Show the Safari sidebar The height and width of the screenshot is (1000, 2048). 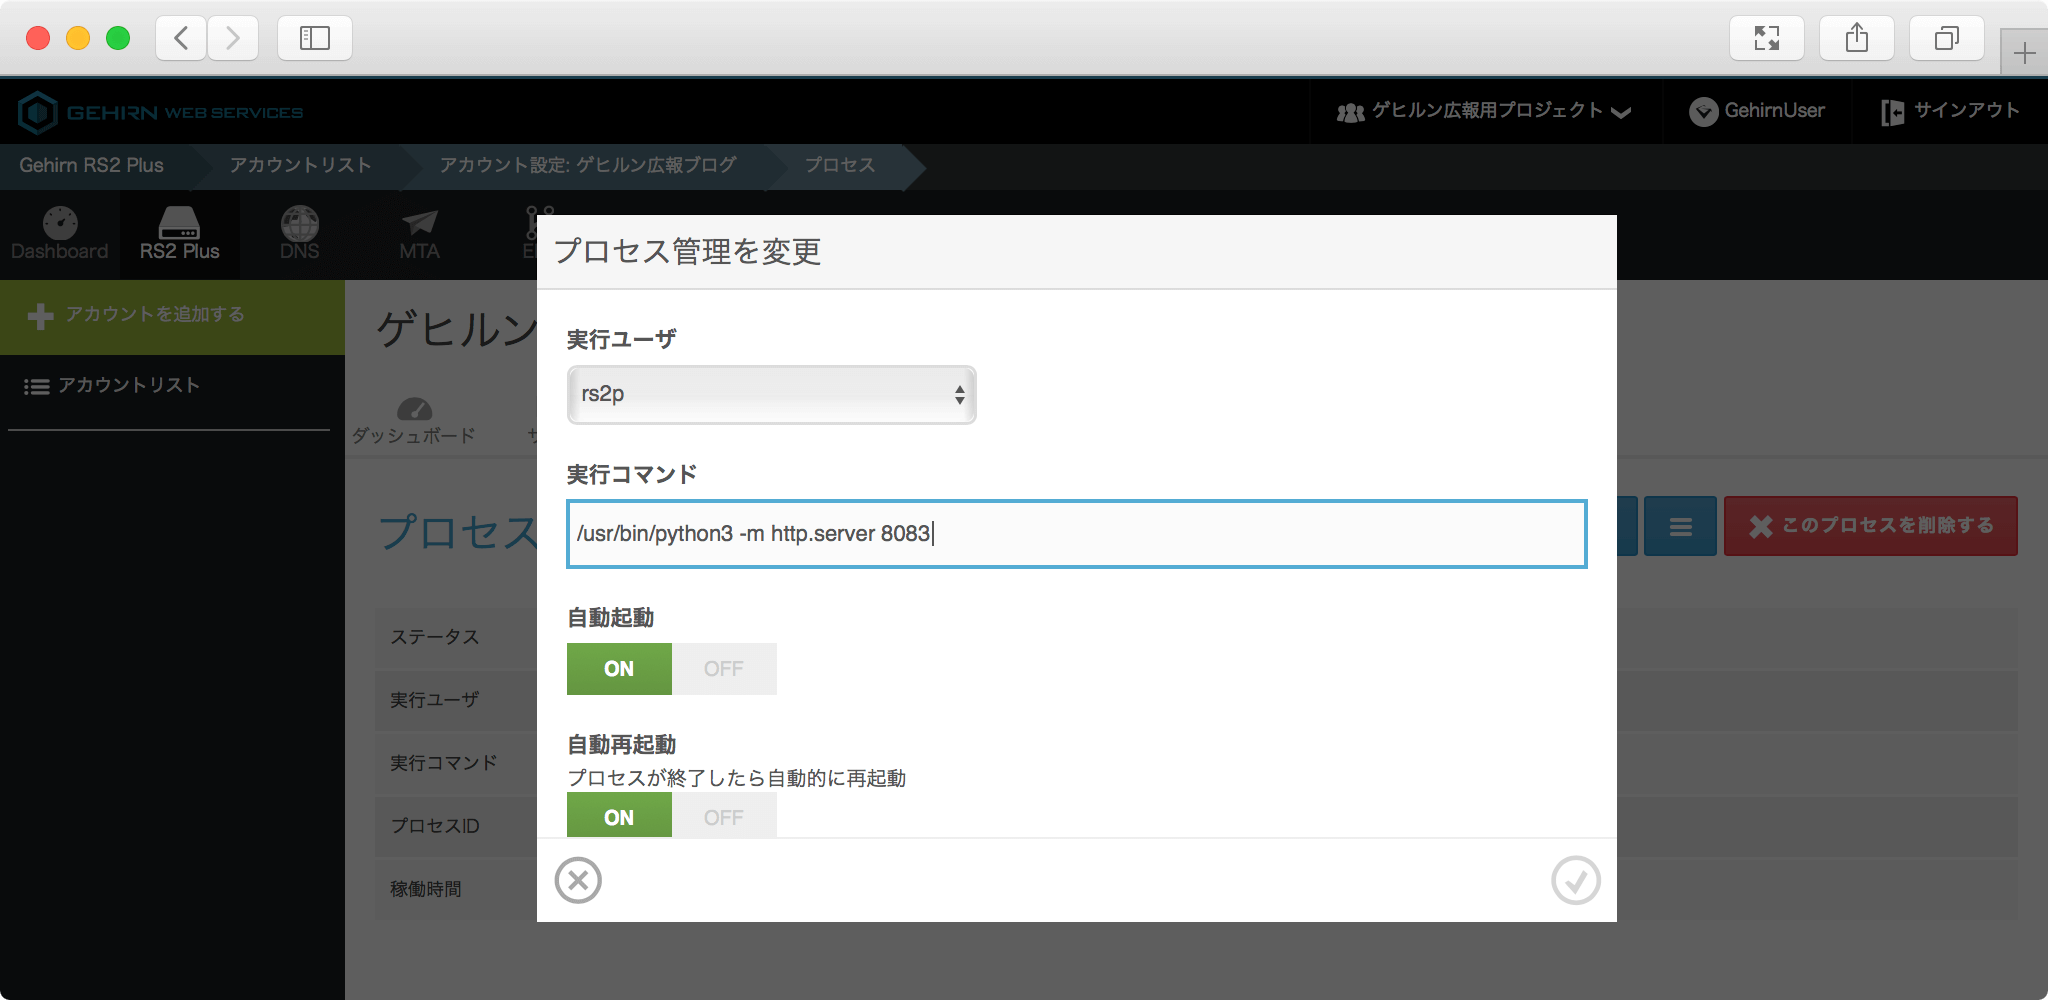tap(315, 39)
